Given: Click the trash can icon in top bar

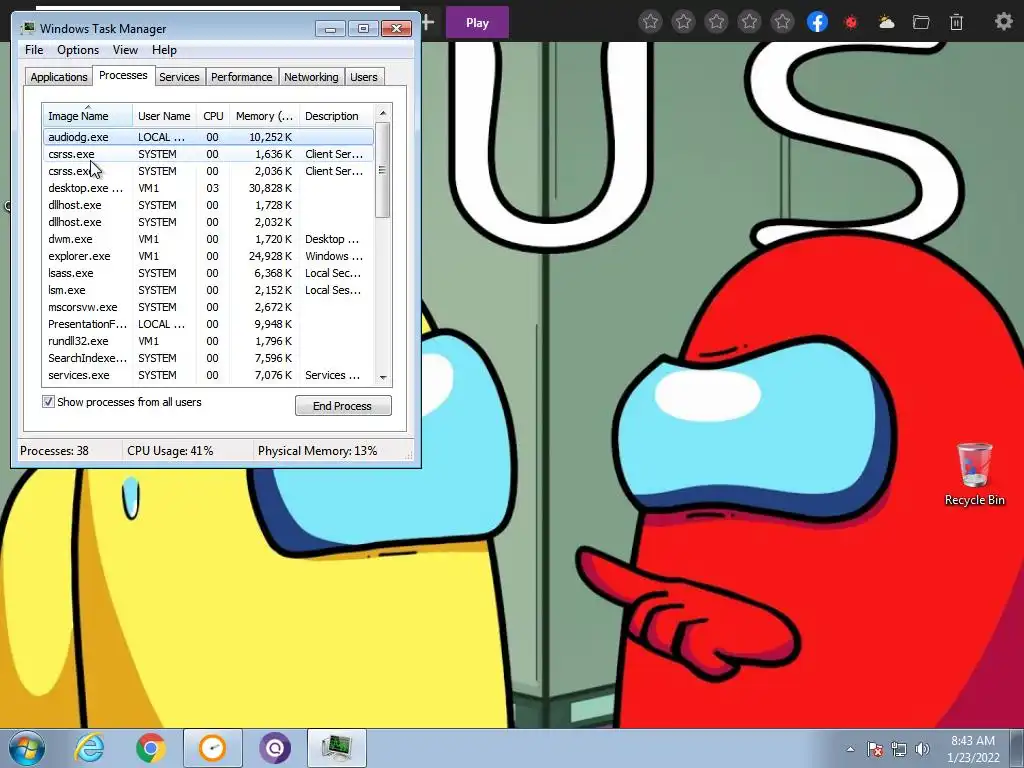Looking at the screenshot, I should pos(956,23).
